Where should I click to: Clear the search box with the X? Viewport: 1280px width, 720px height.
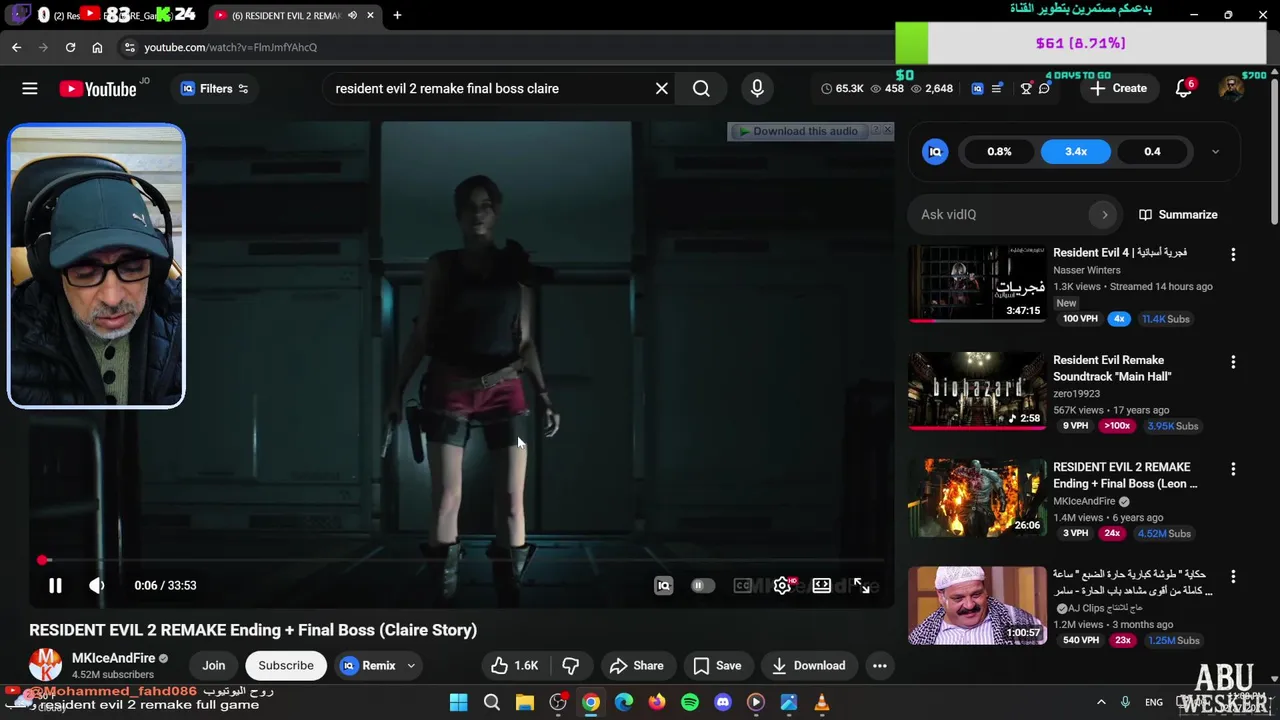662,89
